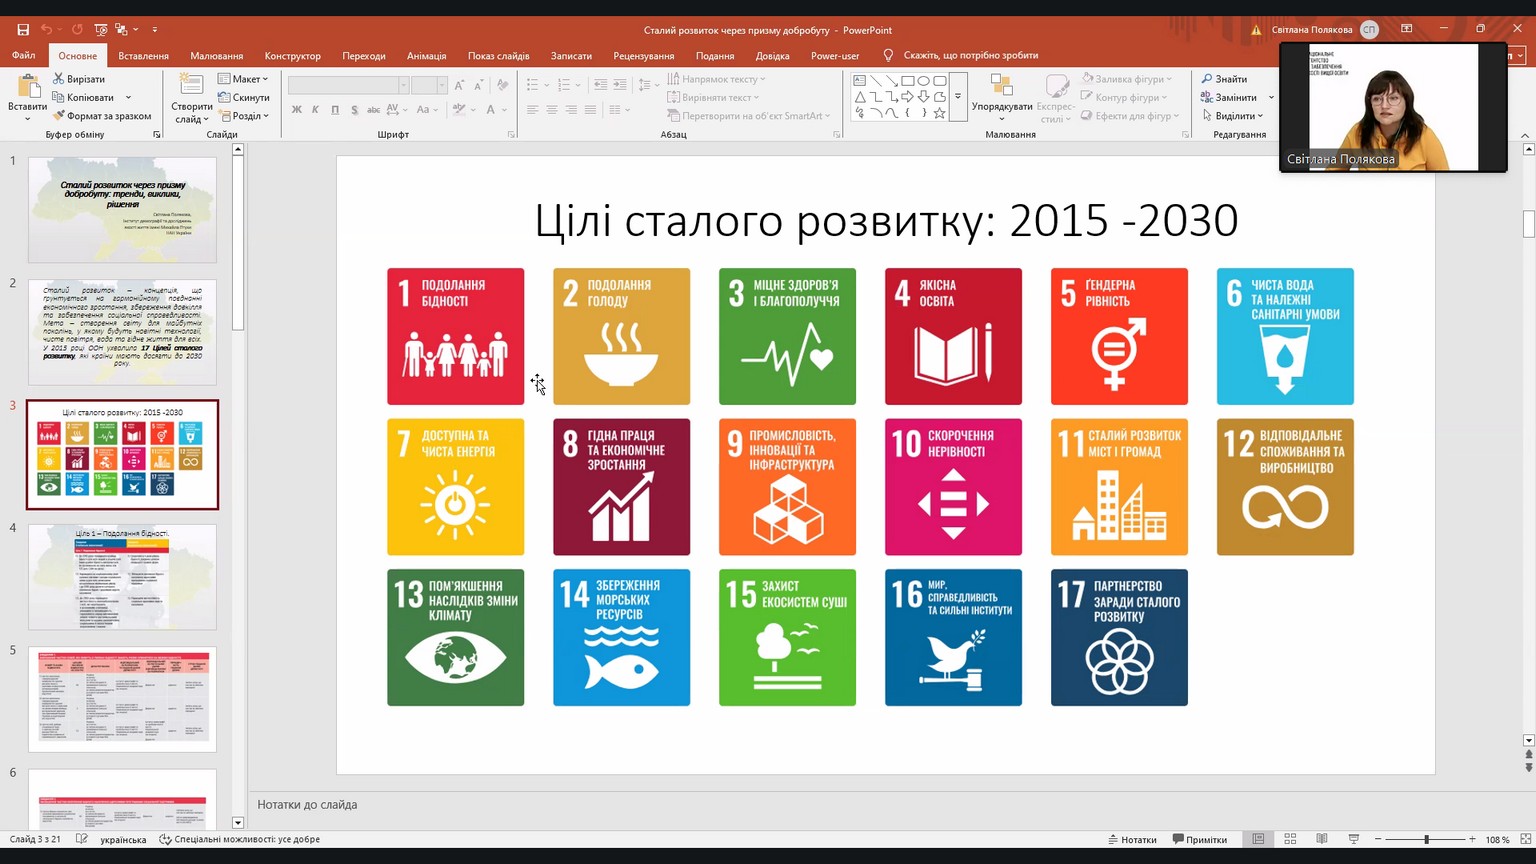The image size is (1536, 864).
Task: Switch to the Анімація tab
Action: click(426, 56)
